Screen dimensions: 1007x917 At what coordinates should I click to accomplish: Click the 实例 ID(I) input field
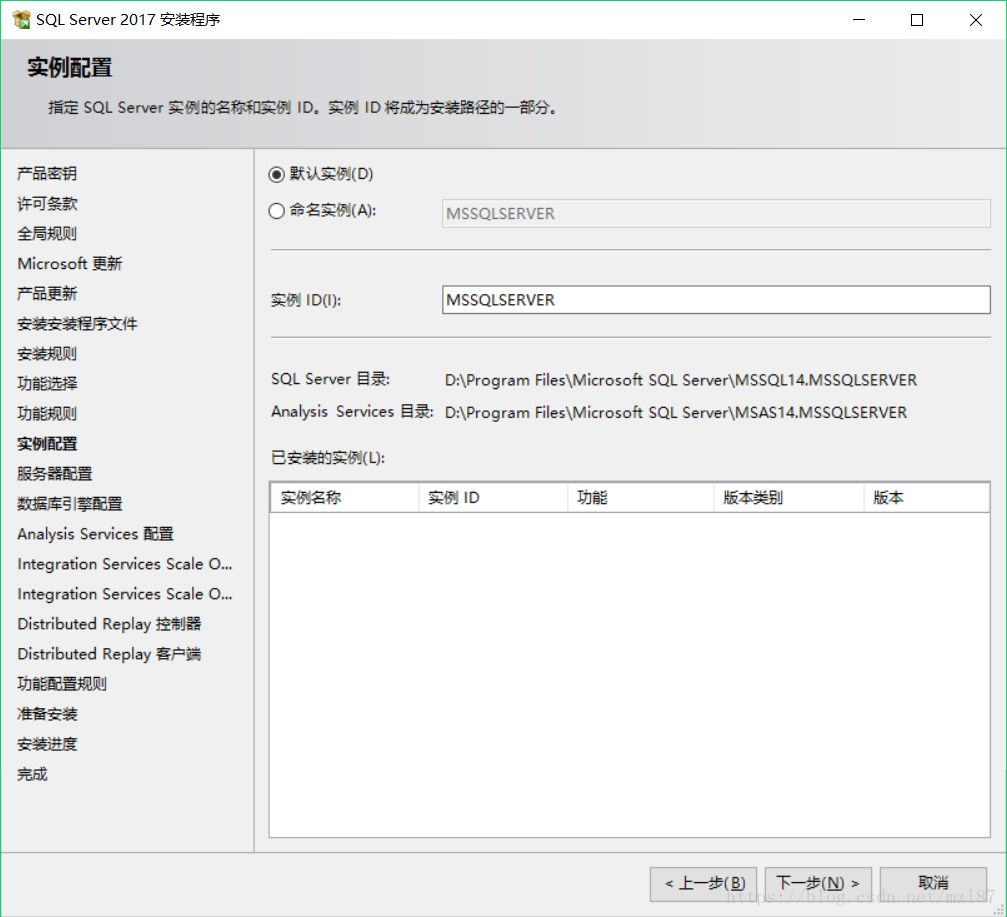[716, 300]
